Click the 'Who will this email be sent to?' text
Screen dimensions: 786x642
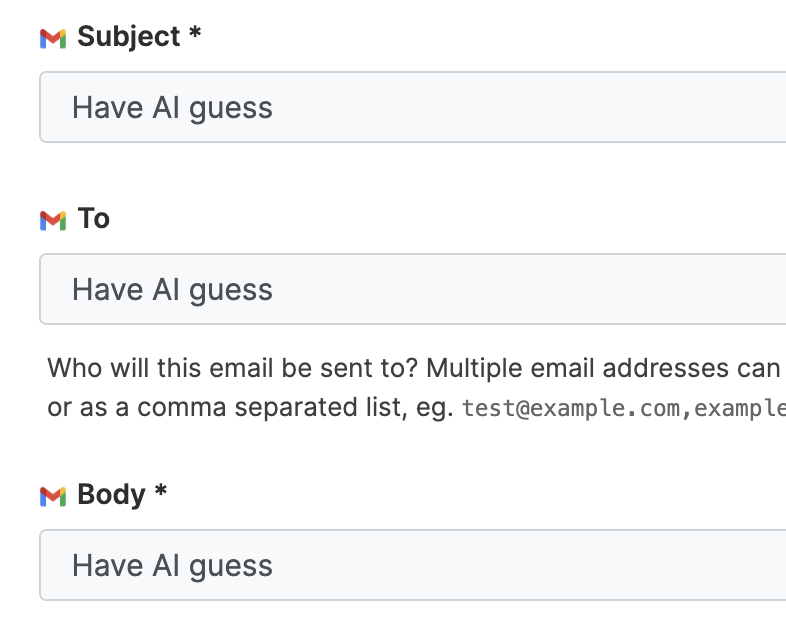pos(233,368)
